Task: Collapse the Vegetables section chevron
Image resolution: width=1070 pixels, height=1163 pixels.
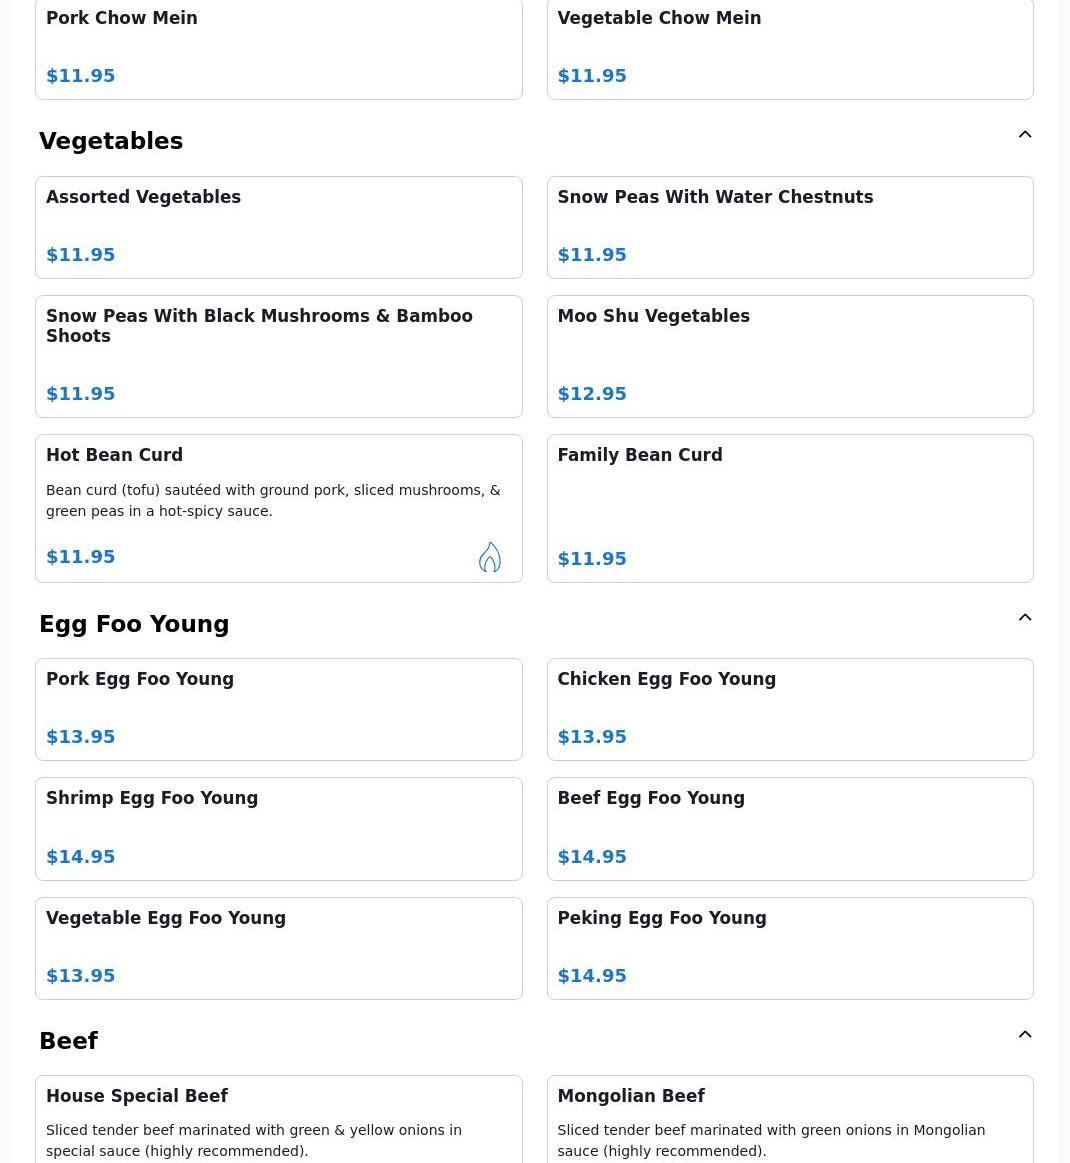Action: (1025, 134)
